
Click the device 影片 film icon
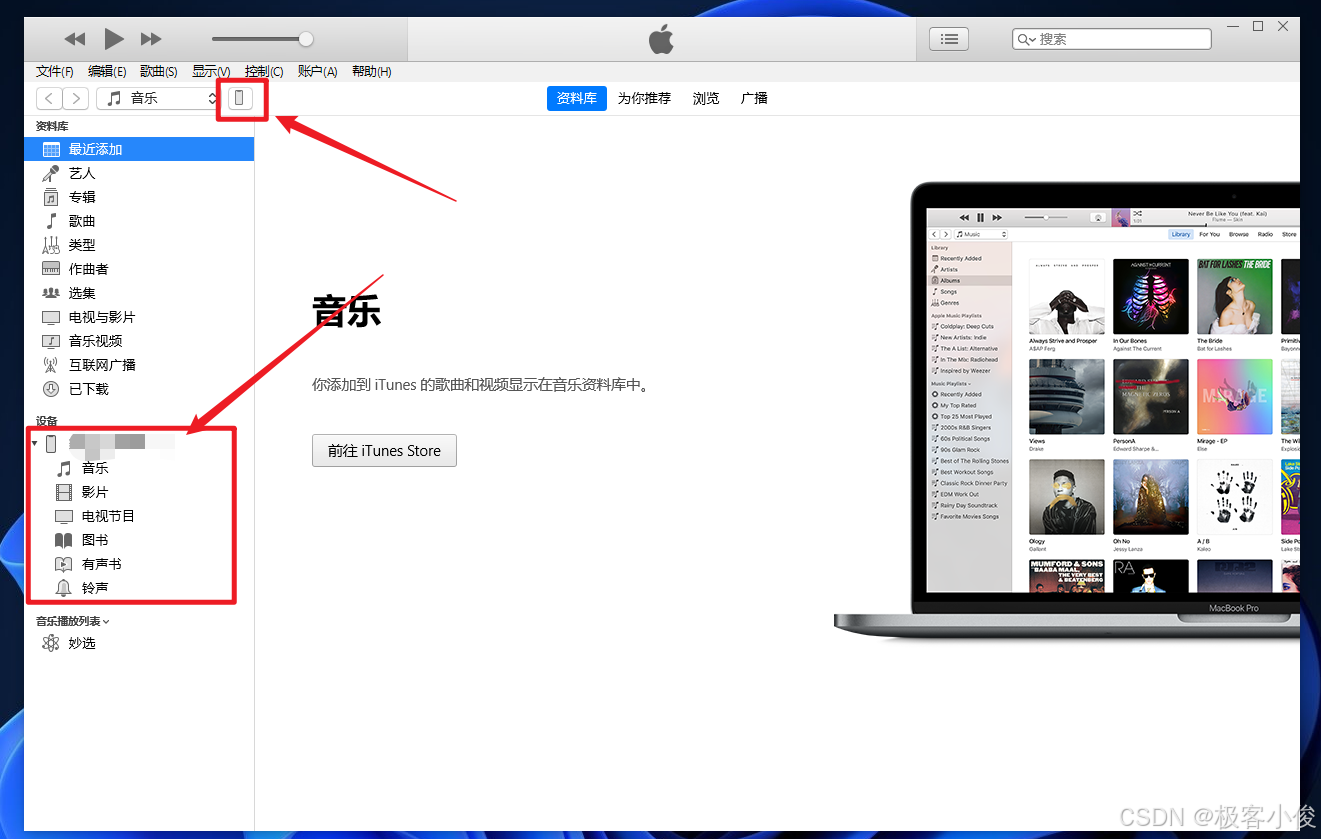pos(64,492)
